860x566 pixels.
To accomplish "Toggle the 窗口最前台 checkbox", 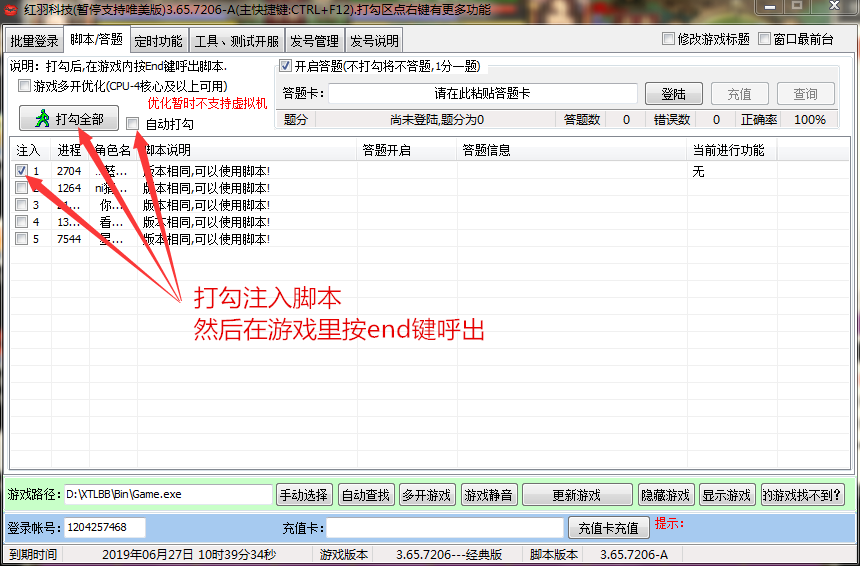I will 765,40.
